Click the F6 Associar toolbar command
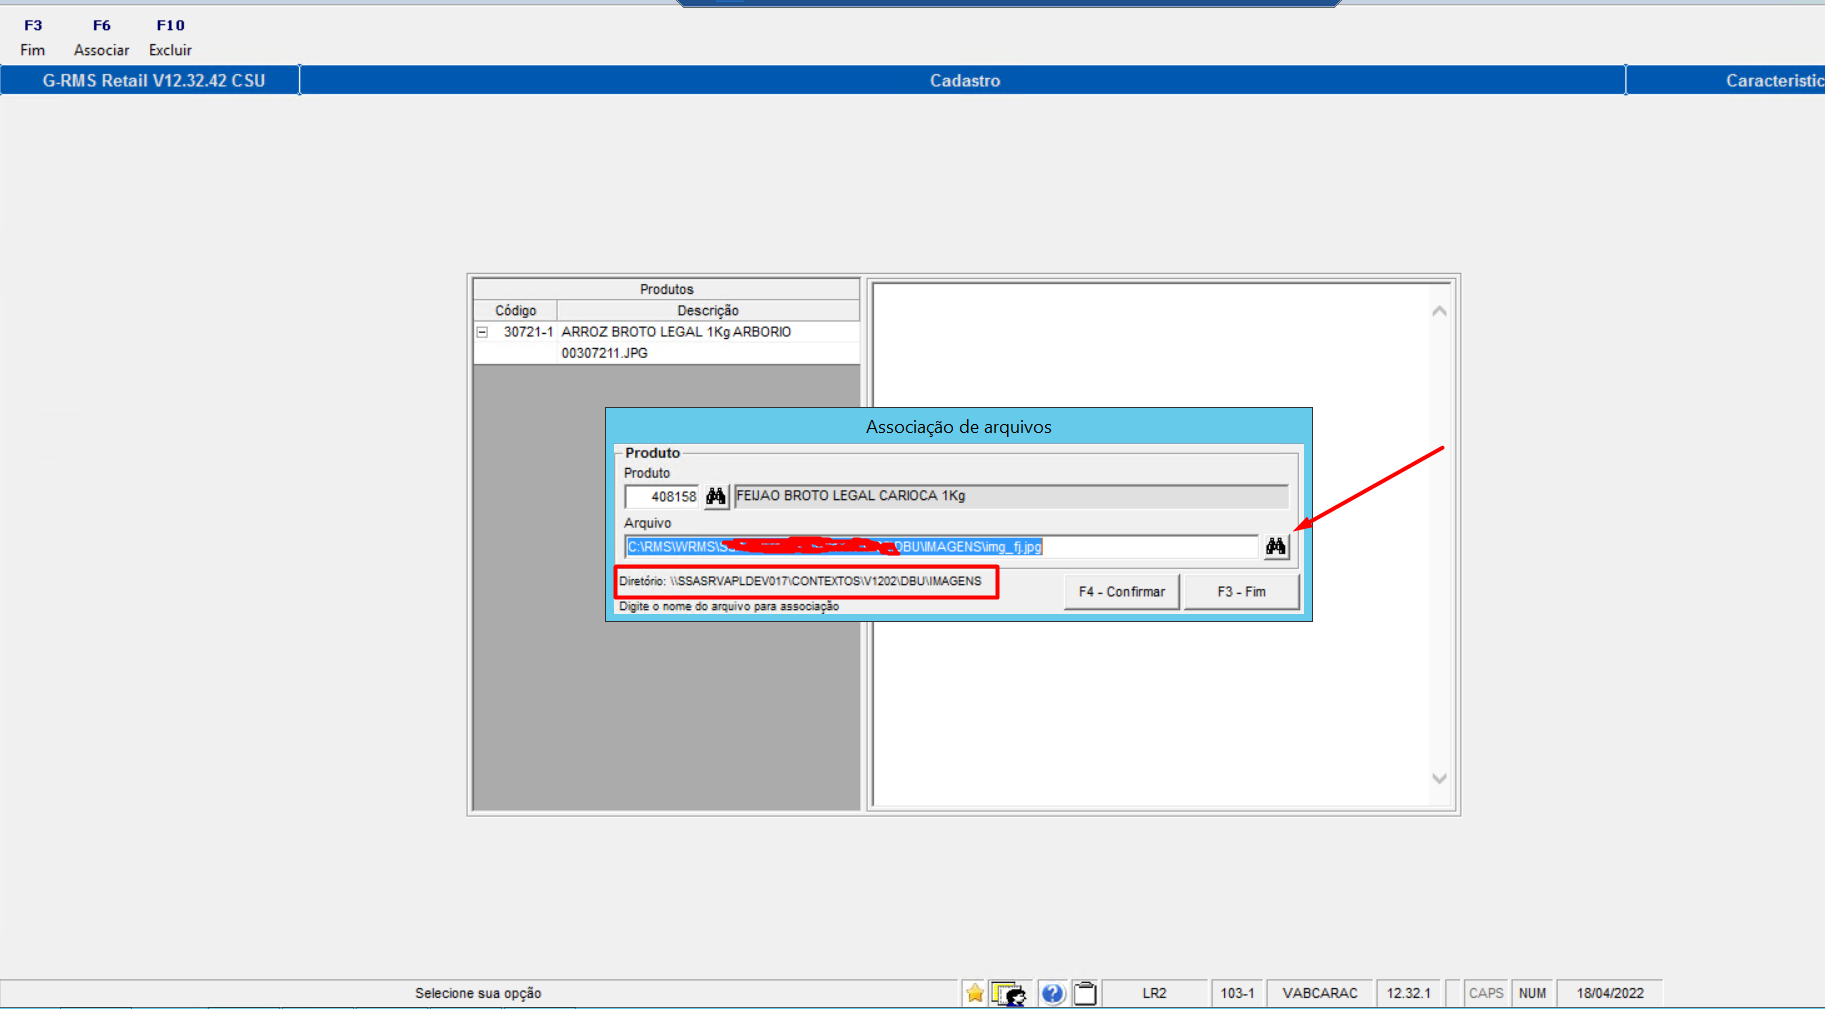The width and height of the screenshot is (1825, 1009). pyautogui.click(x=101, y=37)
